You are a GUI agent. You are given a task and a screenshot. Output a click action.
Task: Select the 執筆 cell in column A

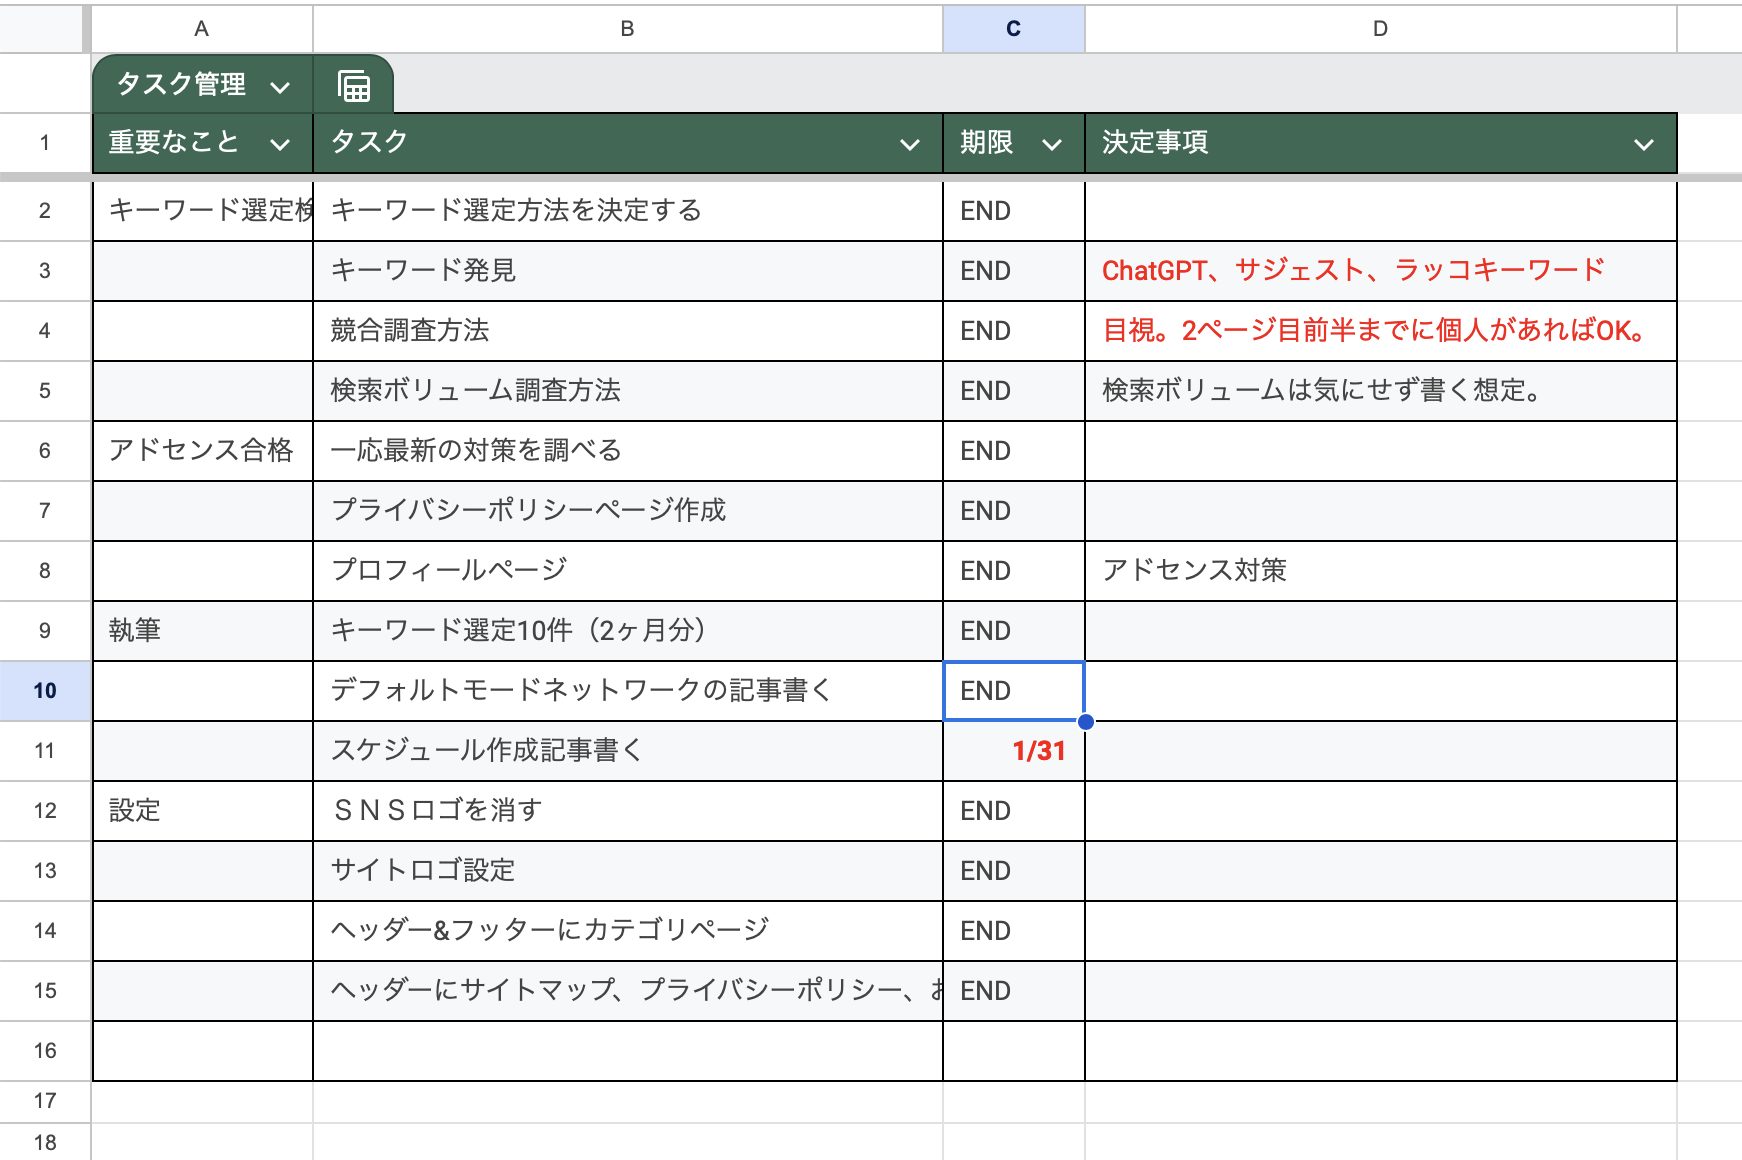point(201,630)
